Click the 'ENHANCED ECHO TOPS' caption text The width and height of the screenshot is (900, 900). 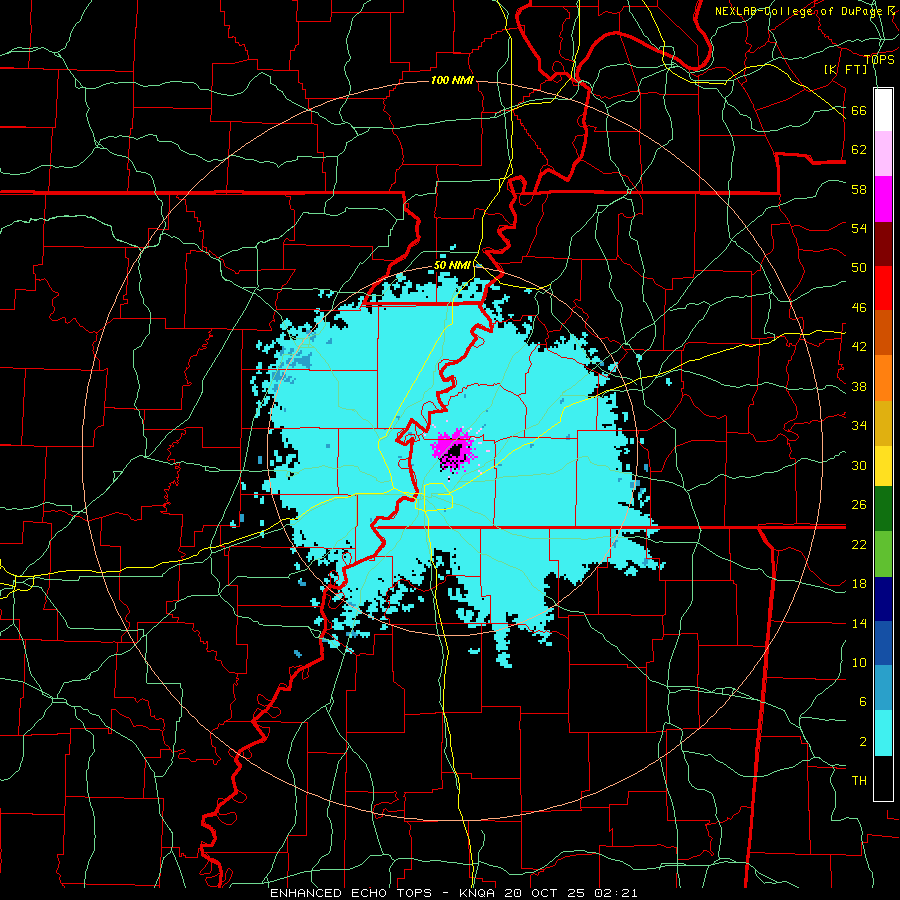pos(351,893)
